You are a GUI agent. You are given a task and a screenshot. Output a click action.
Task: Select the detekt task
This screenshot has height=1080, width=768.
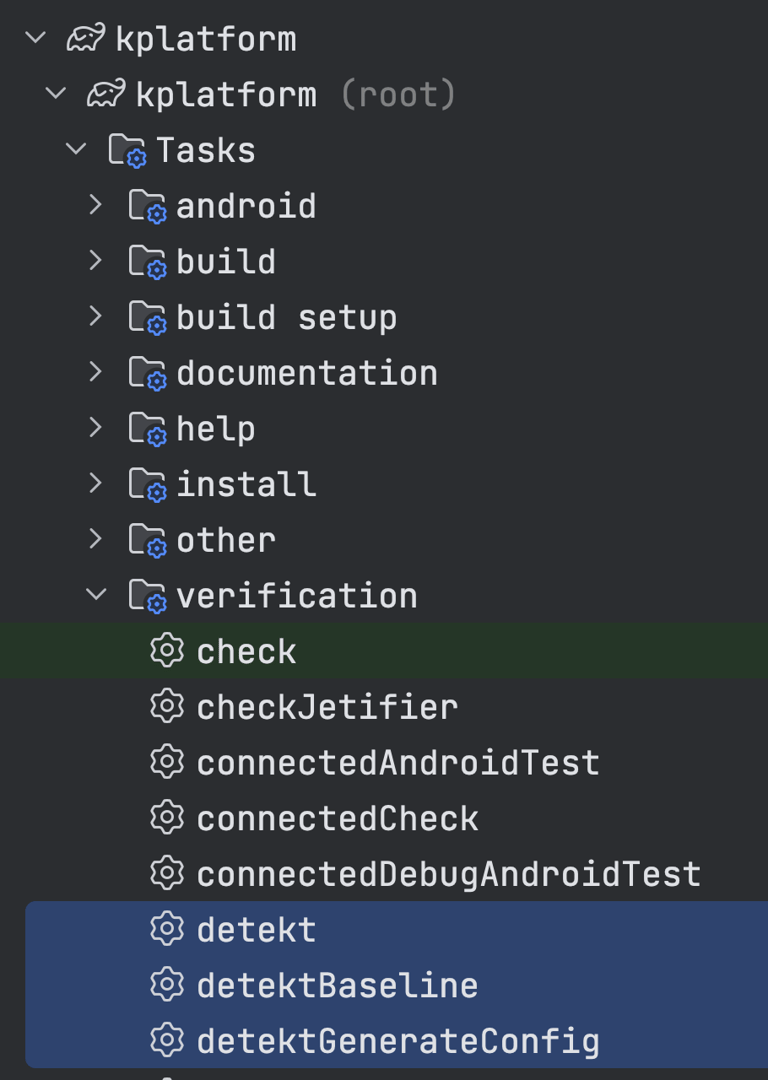pyautogui.click(x=256, y=930)
